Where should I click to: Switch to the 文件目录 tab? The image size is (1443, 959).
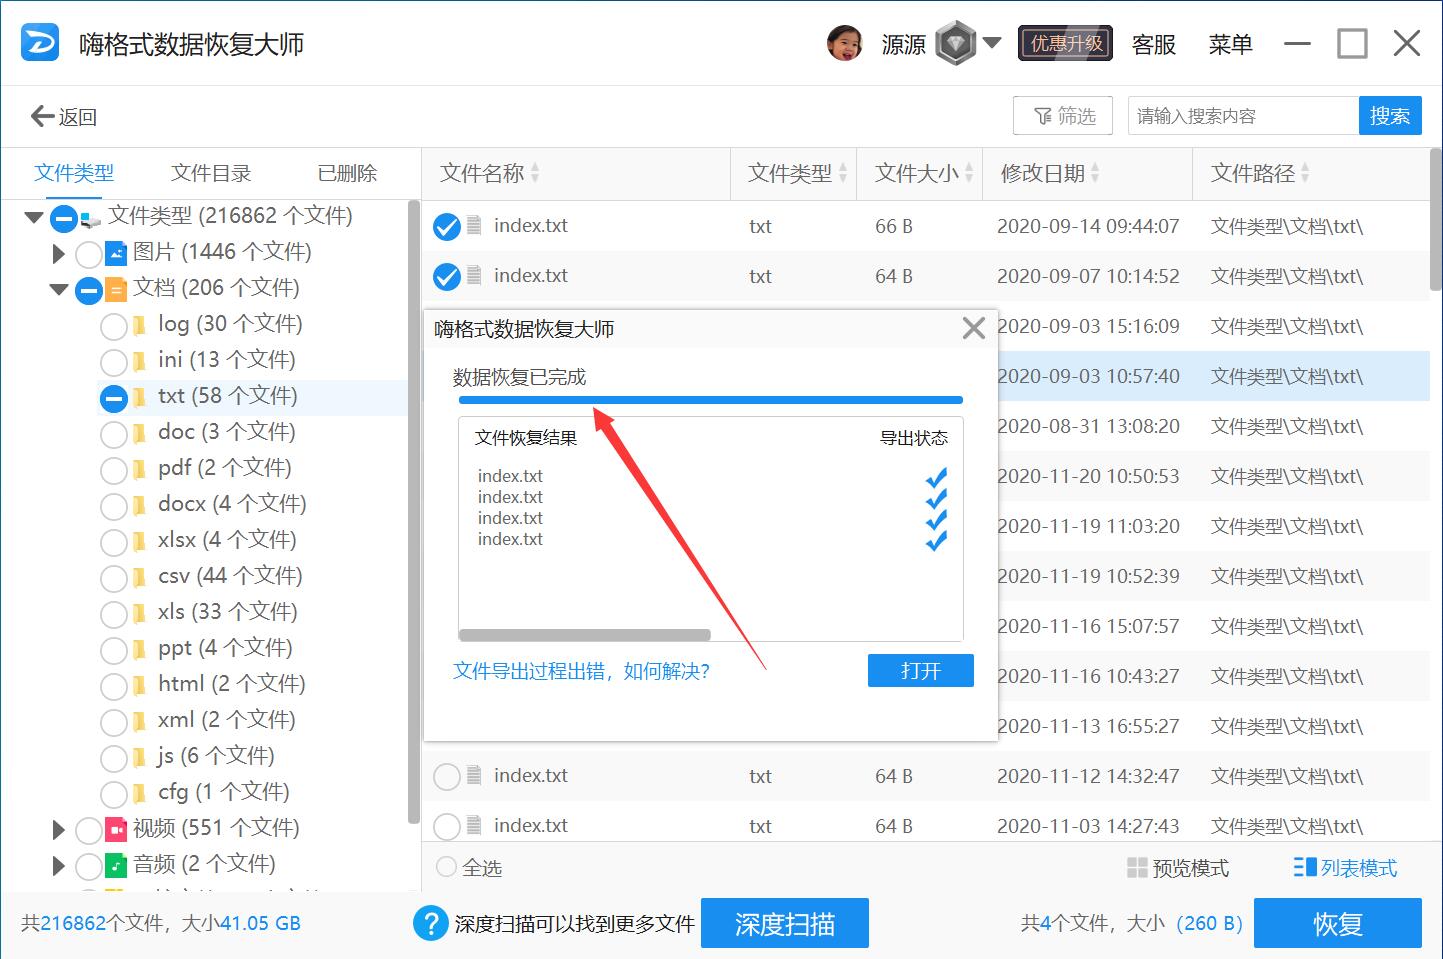210,172
